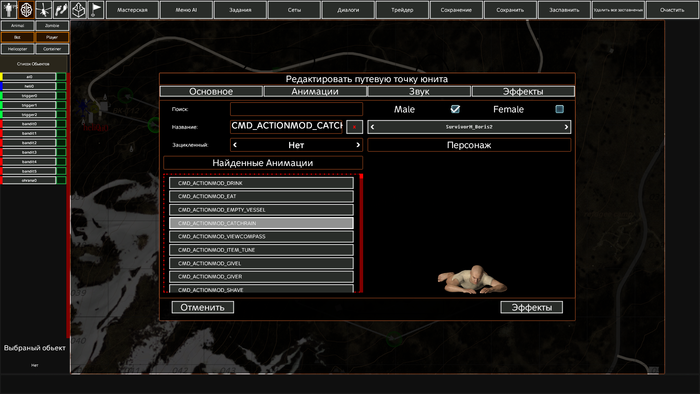Open the Сохранение menu
This screenshot has height=394, width=700.
[x=456, y=10]
